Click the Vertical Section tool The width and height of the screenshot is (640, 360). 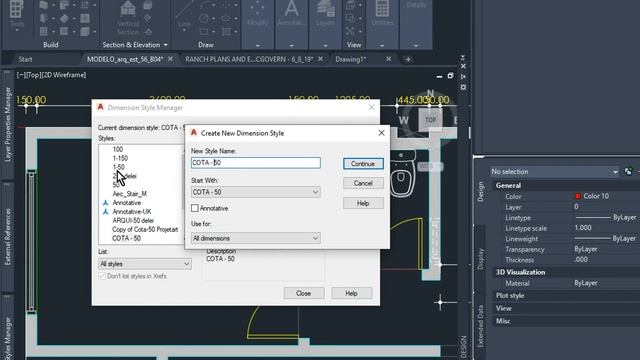tap(128, 18)
